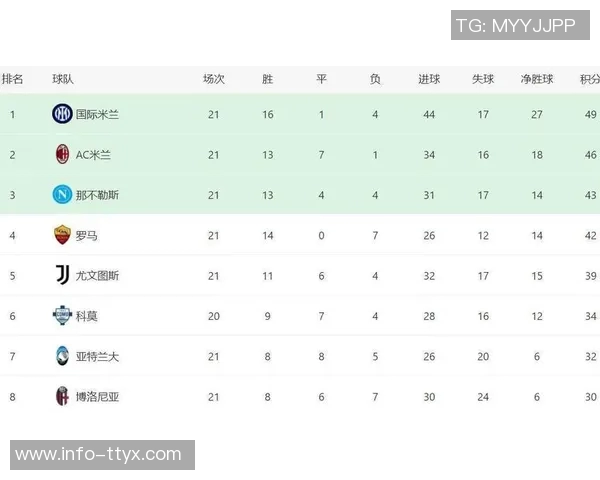Click the 排名 column header
600x480 pixels.
pyautogui.click(x=13, y=79)
